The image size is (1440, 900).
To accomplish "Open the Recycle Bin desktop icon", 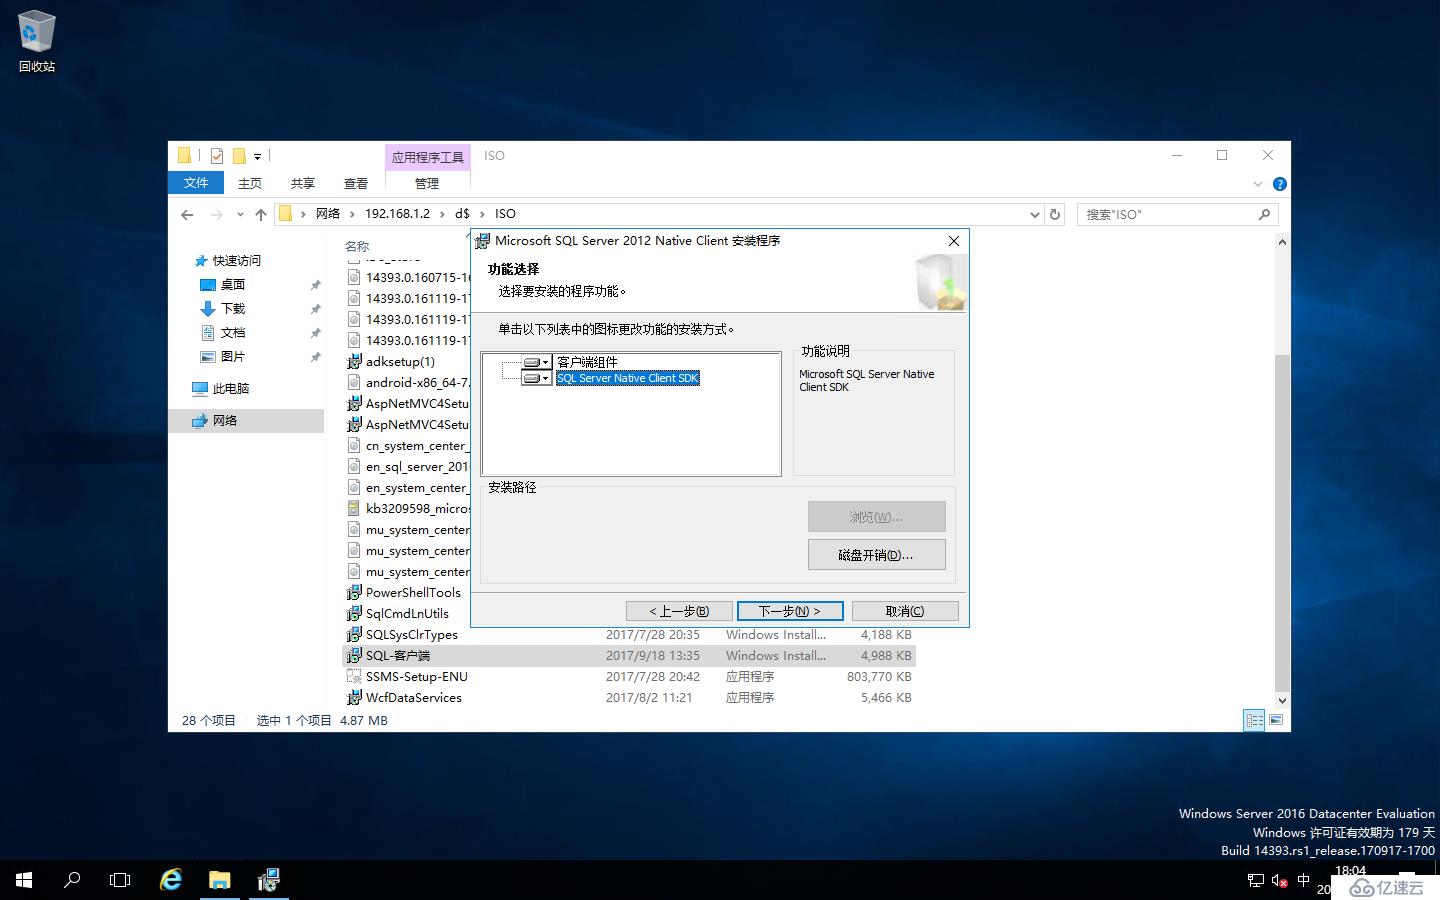I will point(36,42).
